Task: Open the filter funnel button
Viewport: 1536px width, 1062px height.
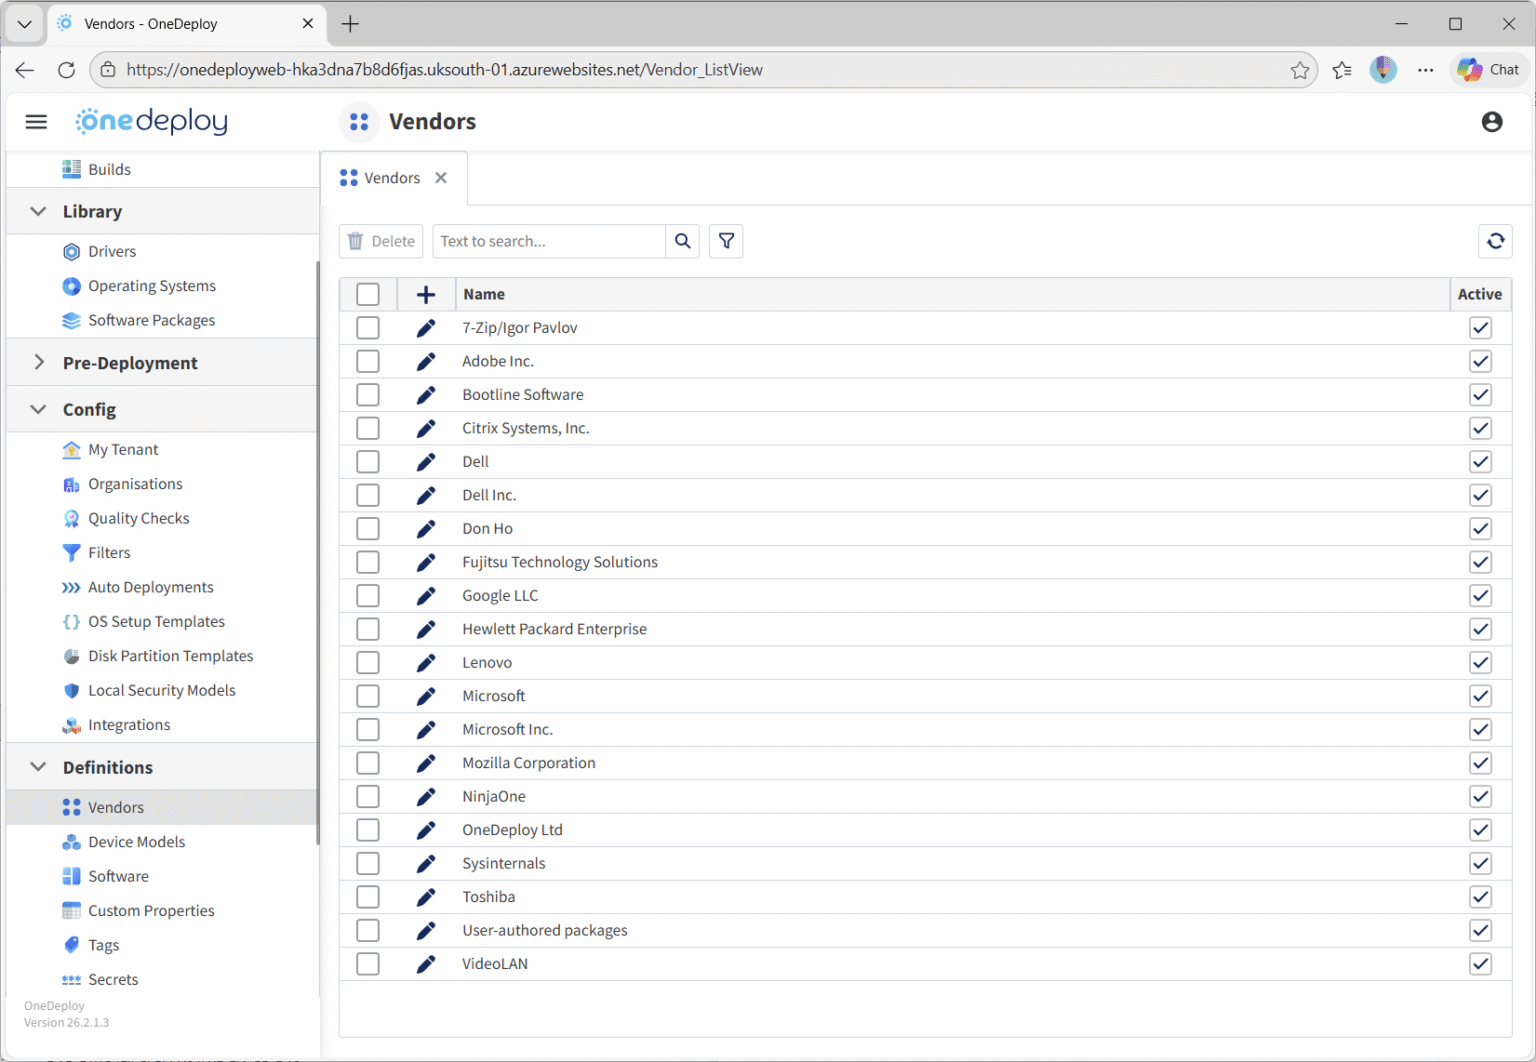Action: tap(726, 241)
